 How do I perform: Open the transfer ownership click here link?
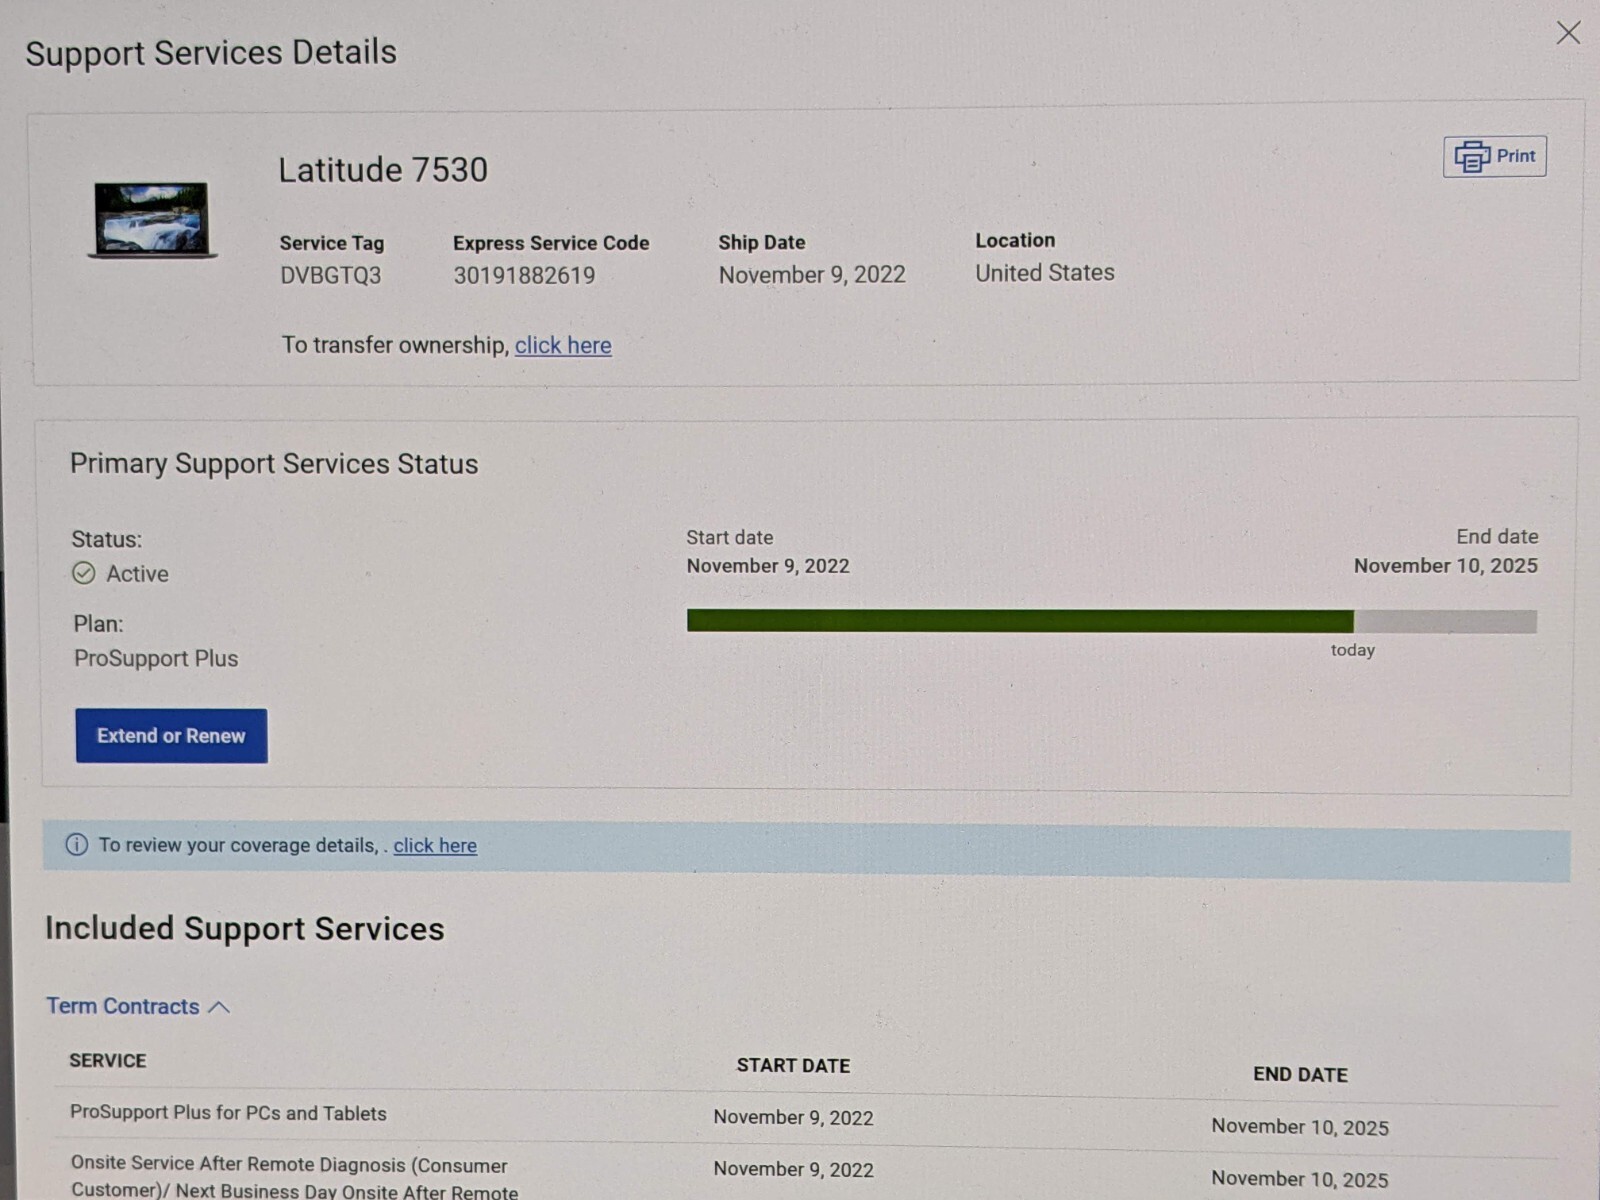(563, 345)
